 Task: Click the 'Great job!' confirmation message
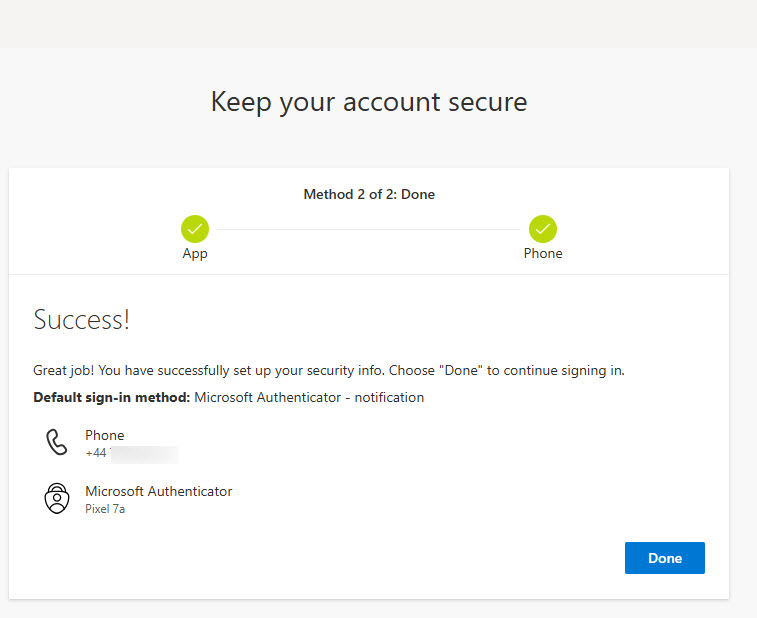(328, 370)
